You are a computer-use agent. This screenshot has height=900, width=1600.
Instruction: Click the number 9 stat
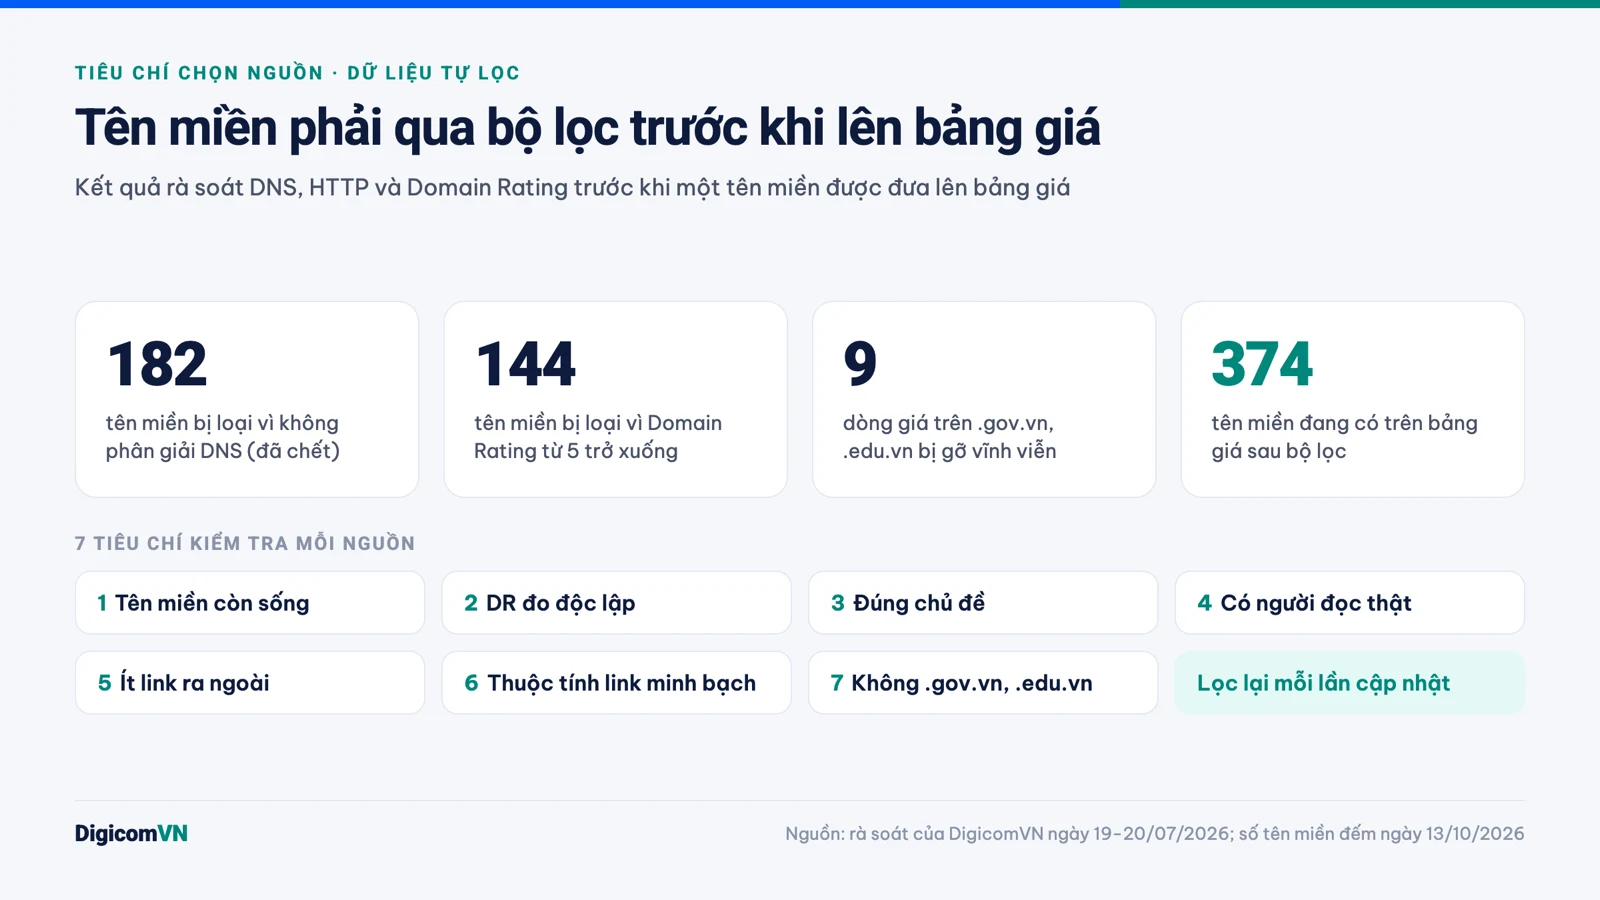pyautogui.click(x=860, y=364)
